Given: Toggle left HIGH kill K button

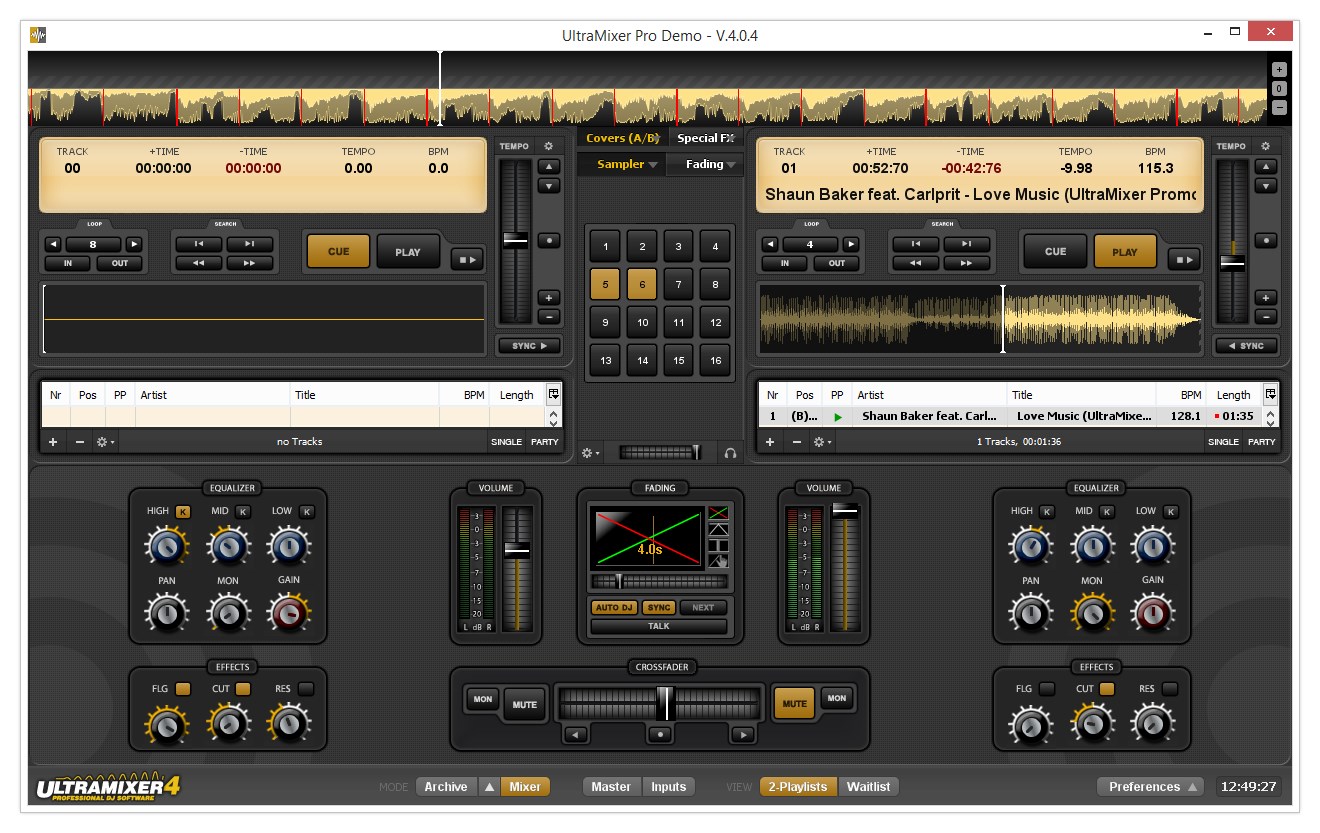Looking at the screenshot, I should 183,512.
